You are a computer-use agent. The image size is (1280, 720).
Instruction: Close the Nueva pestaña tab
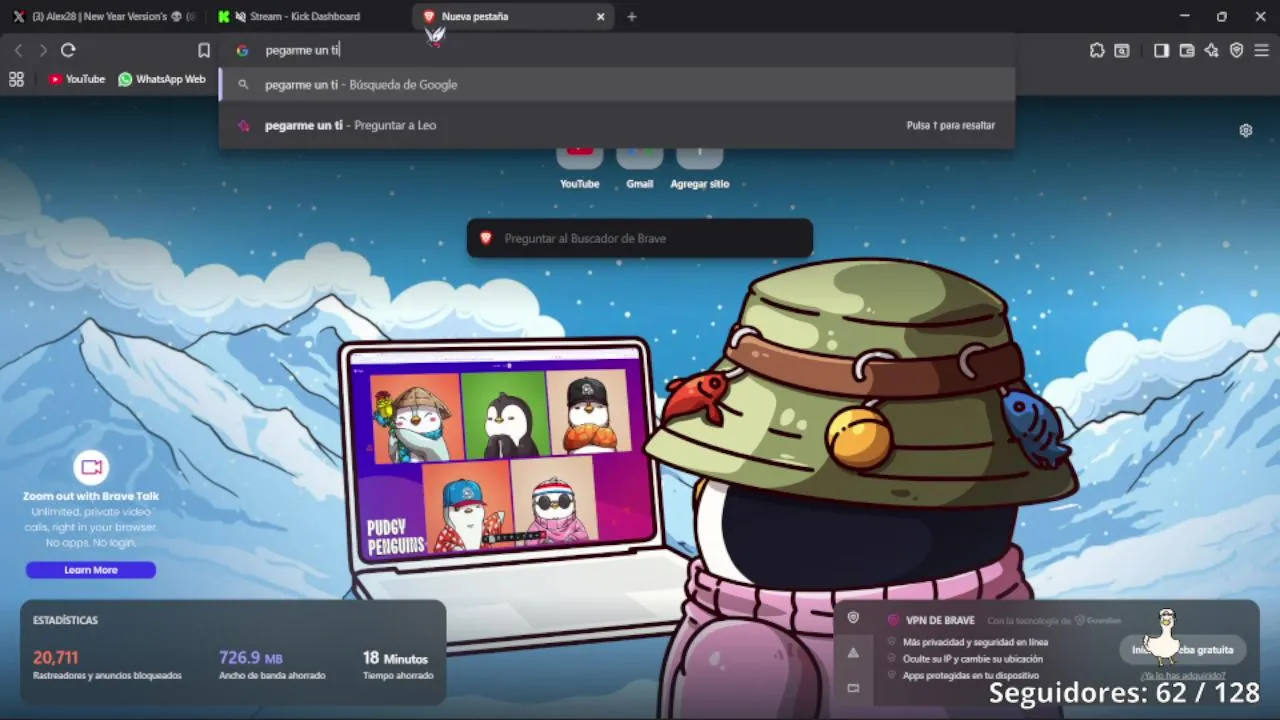click(x=601, y=16)
